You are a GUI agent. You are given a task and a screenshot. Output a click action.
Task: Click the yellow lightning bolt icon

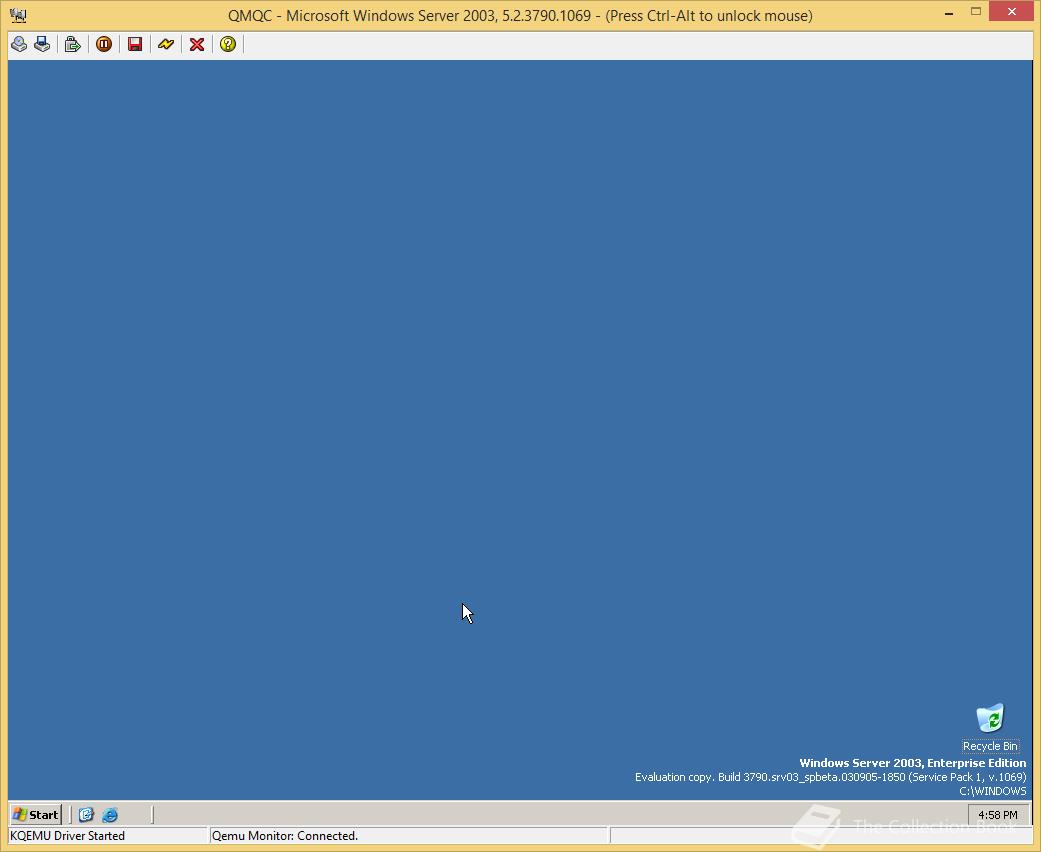(166, 44)
